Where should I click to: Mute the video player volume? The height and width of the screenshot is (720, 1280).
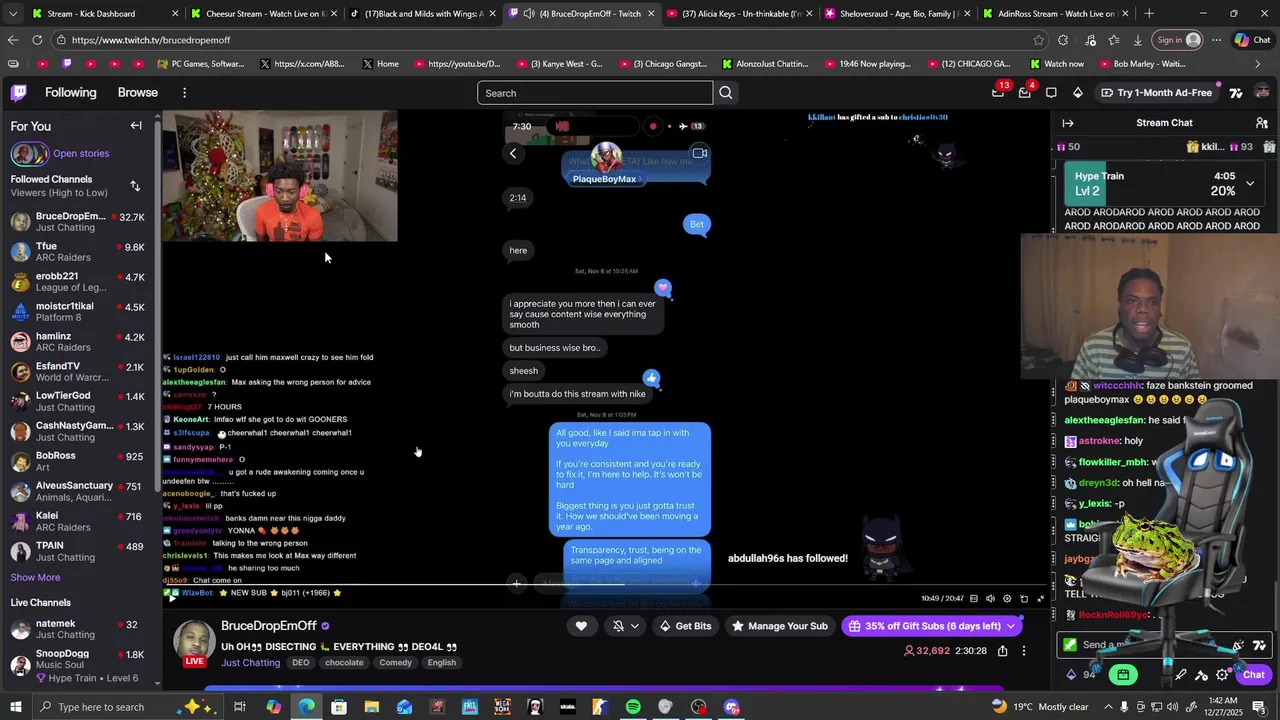point(990,599)
